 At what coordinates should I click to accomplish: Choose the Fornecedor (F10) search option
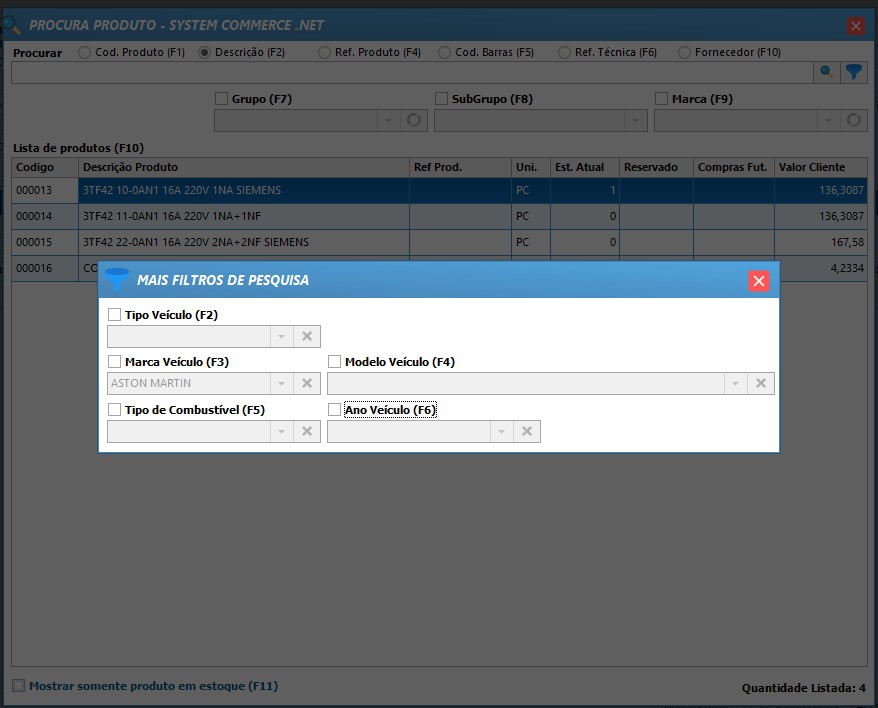(685, 52)
